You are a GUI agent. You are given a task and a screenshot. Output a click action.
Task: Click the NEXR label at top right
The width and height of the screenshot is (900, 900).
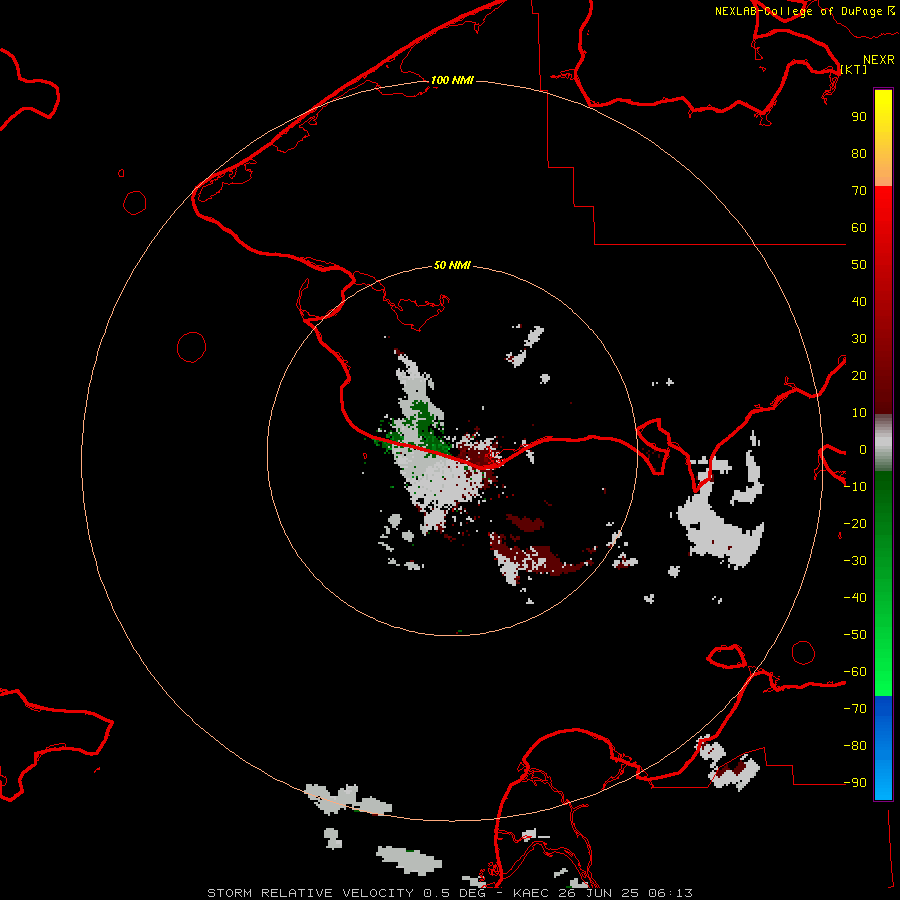click(879, 60)
